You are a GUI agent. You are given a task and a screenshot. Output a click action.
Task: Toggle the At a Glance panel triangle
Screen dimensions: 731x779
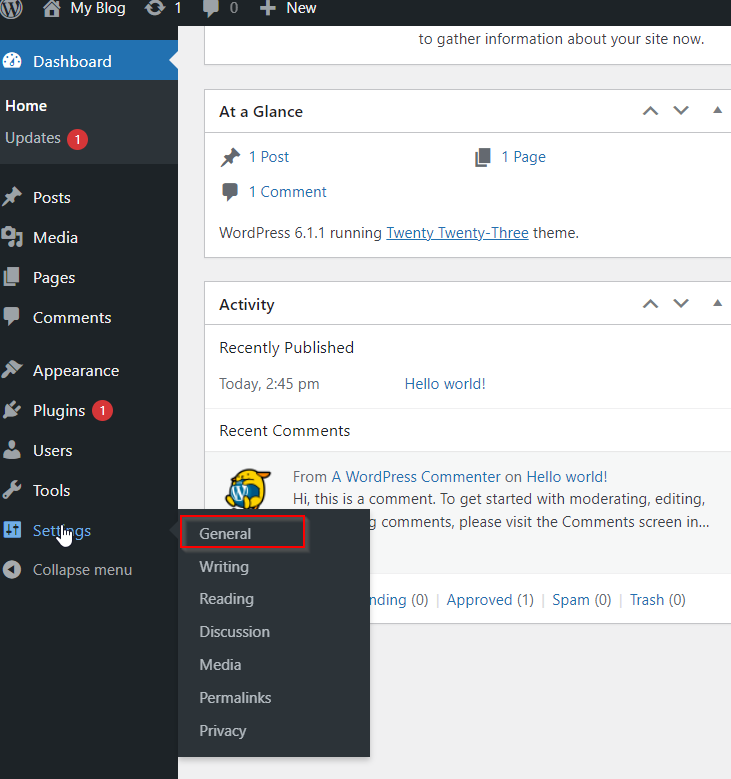coord(717,110)
